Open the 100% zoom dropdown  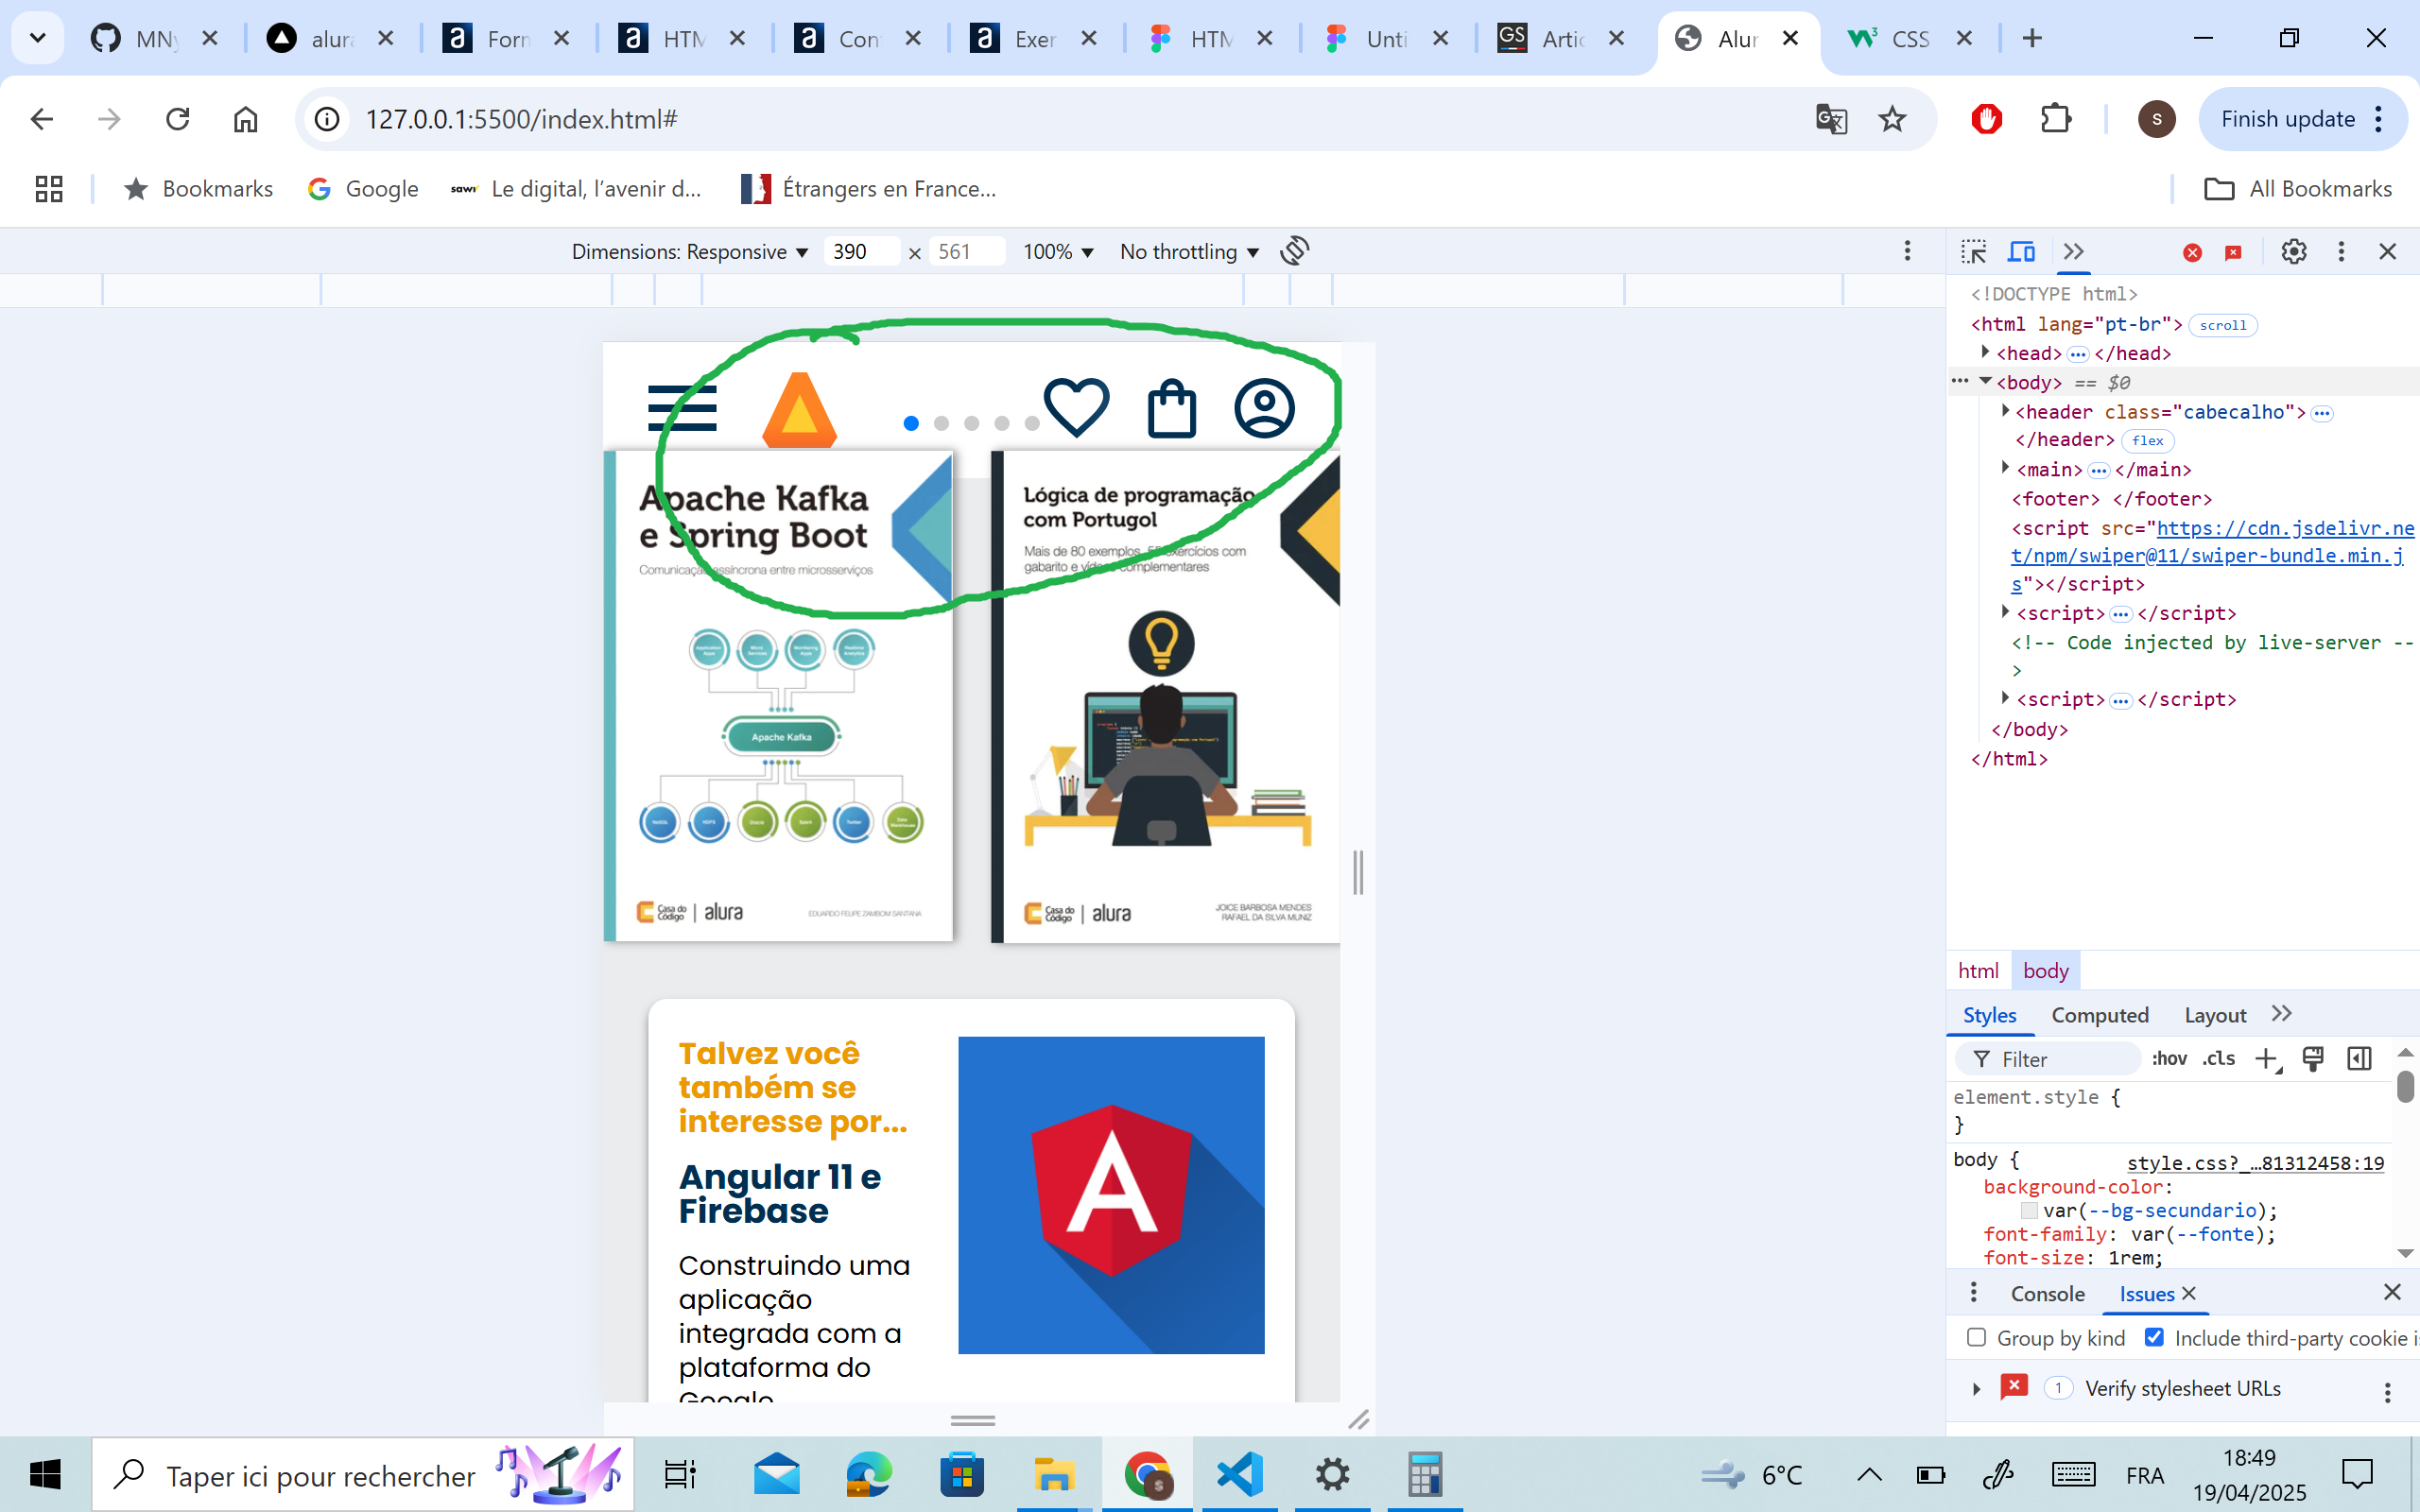(1058, 252)
